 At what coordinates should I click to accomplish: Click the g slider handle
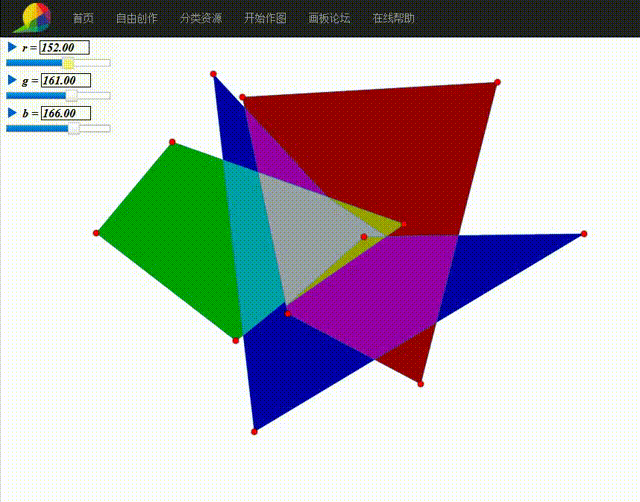click(x=71, y=96)
